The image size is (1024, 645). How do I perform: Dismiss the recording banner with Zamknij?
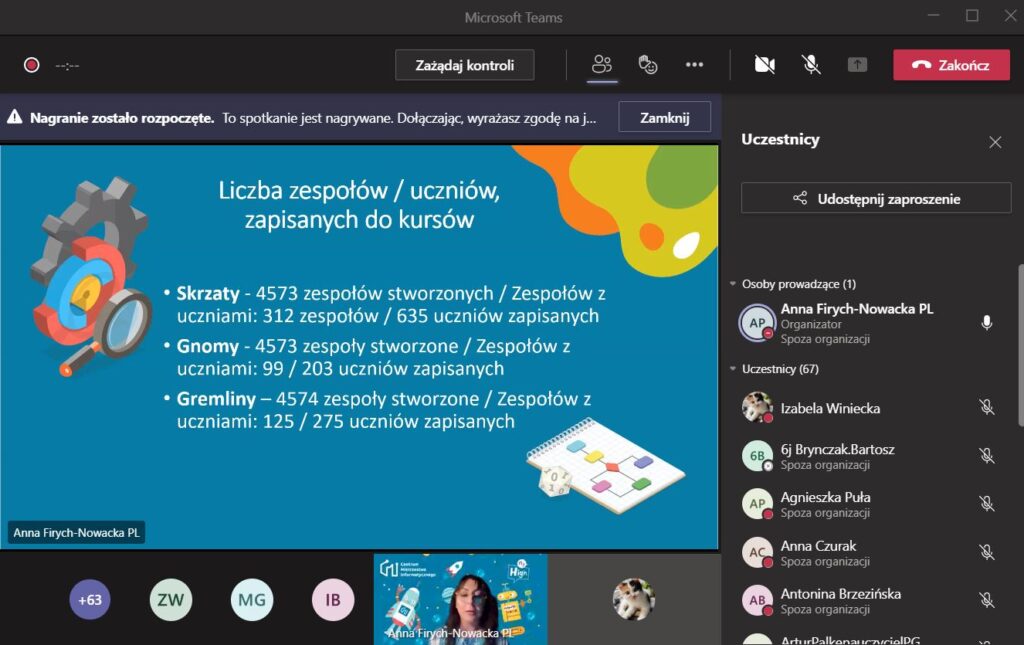click(x=664, y=117)
